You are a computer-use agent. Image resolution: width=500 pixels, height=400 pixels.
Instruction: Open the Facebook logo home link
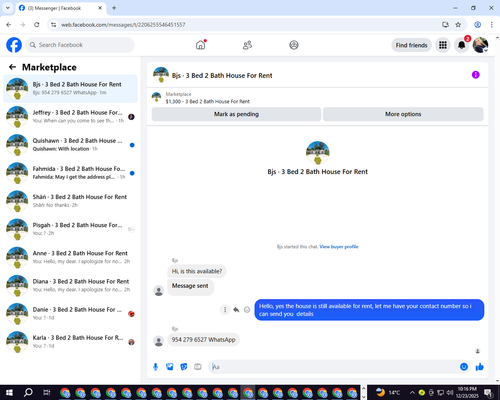pyautogui.click(x=14, y=45)
